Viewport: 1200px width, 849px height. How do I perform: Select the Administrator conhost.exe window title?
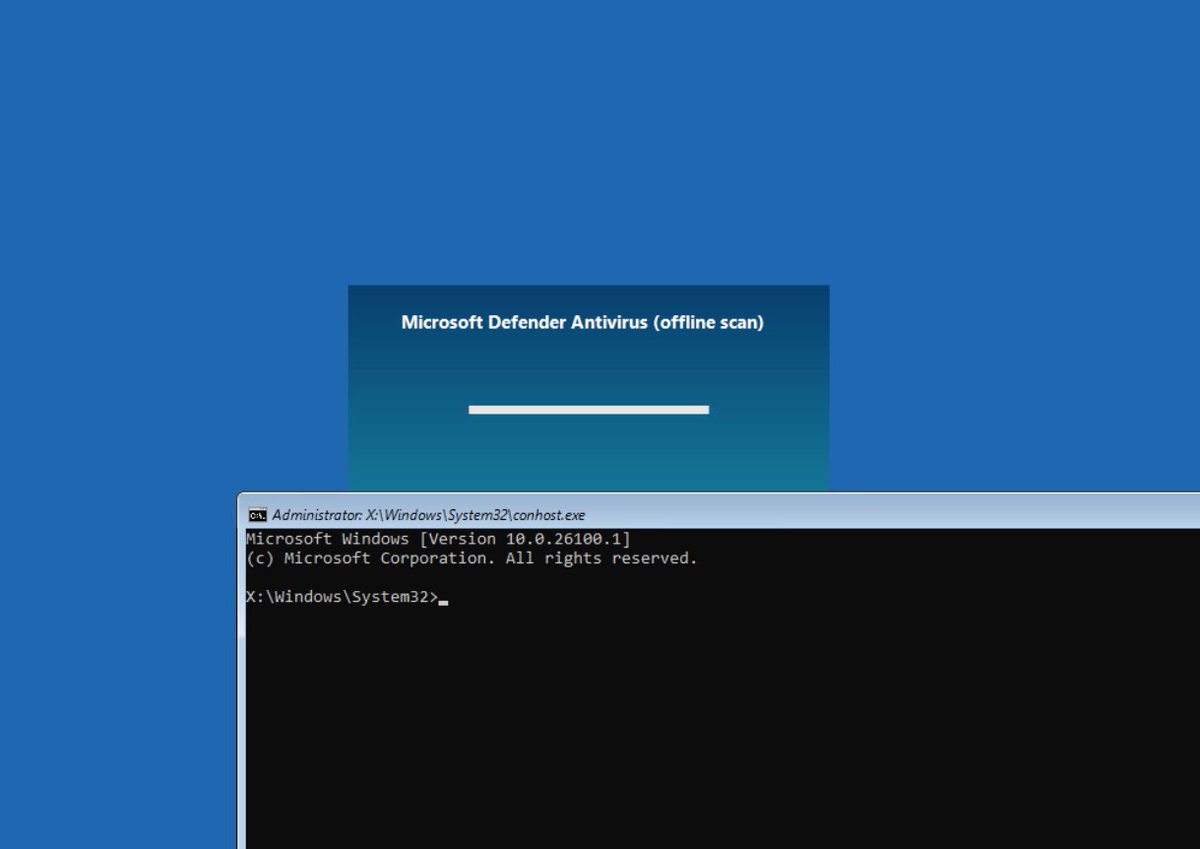coord(428,515)
